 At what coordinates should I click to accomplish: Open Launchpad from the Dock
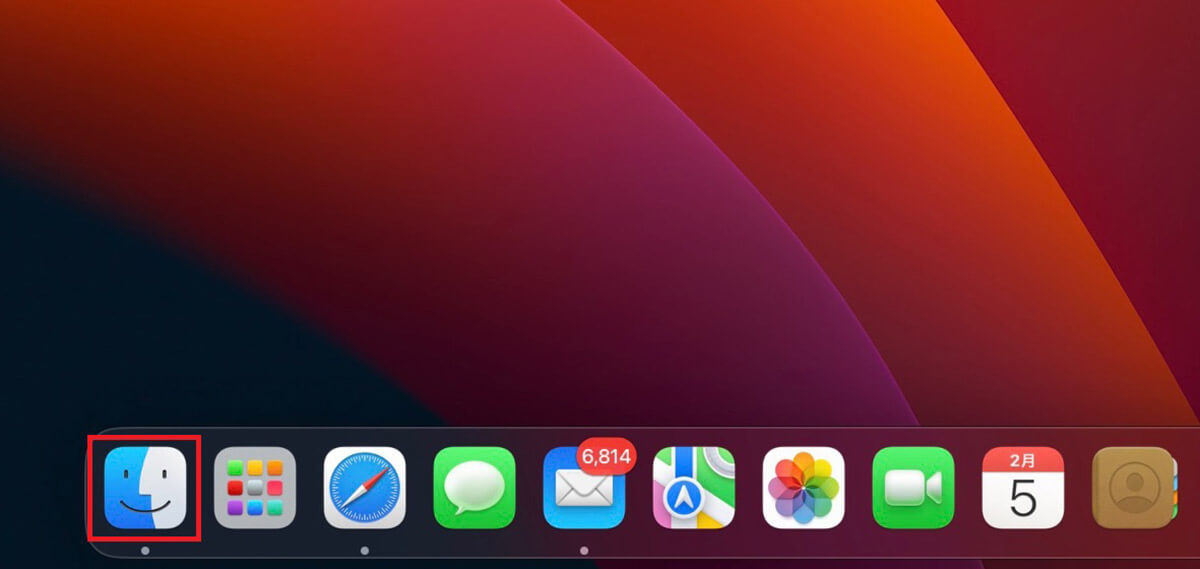[255, 487]
